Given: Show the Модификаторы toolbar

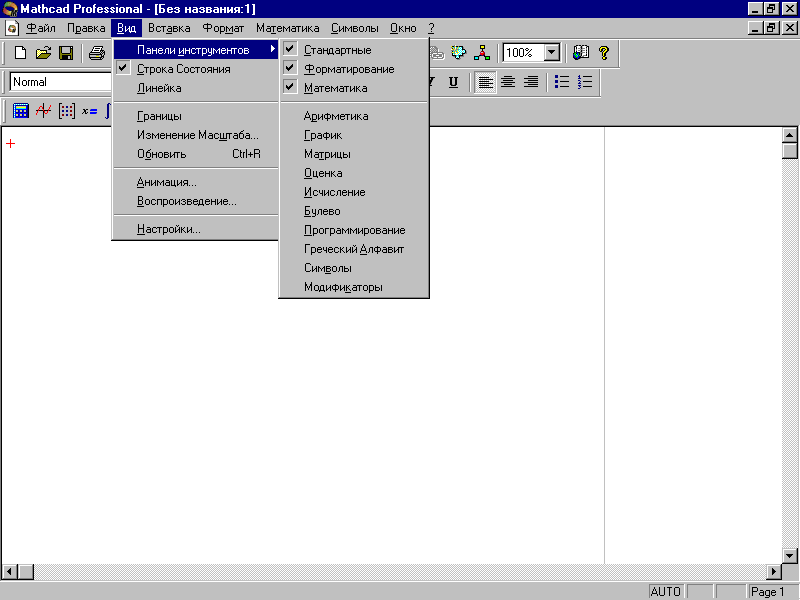Looking at the screenshot, I should (354, 287).
